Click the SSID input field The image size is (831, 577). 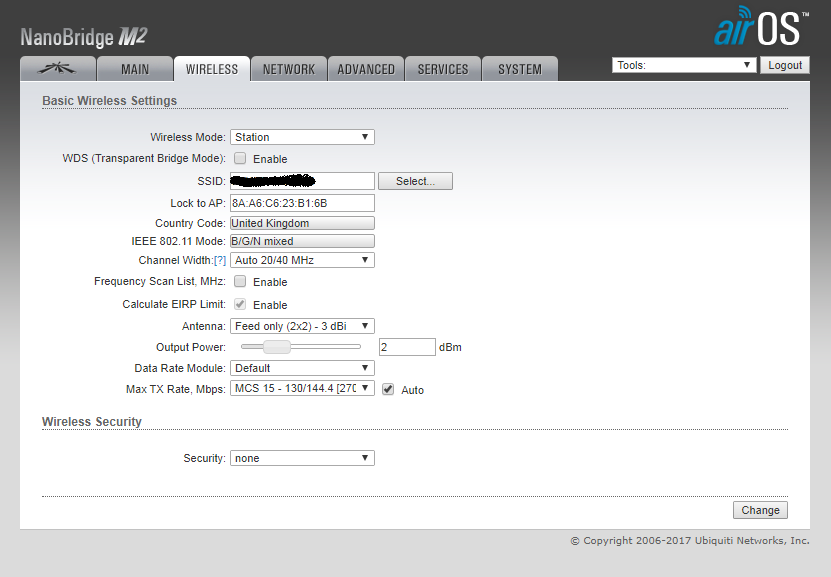pyautogui.click(x=302, y=181)
